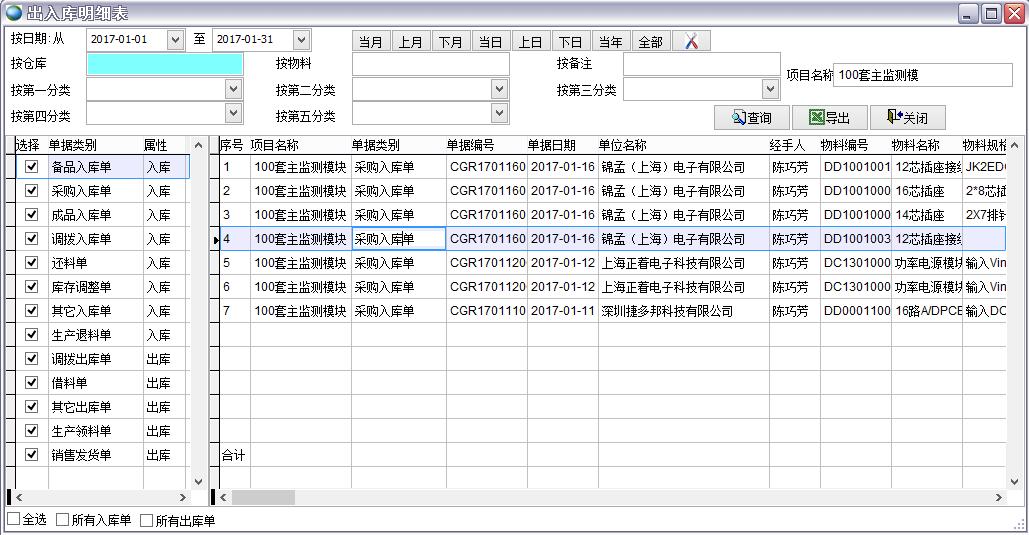Enable the 所有出库单 checkbox
This screenshot has width=1029, height=535.
pos(147,520)
